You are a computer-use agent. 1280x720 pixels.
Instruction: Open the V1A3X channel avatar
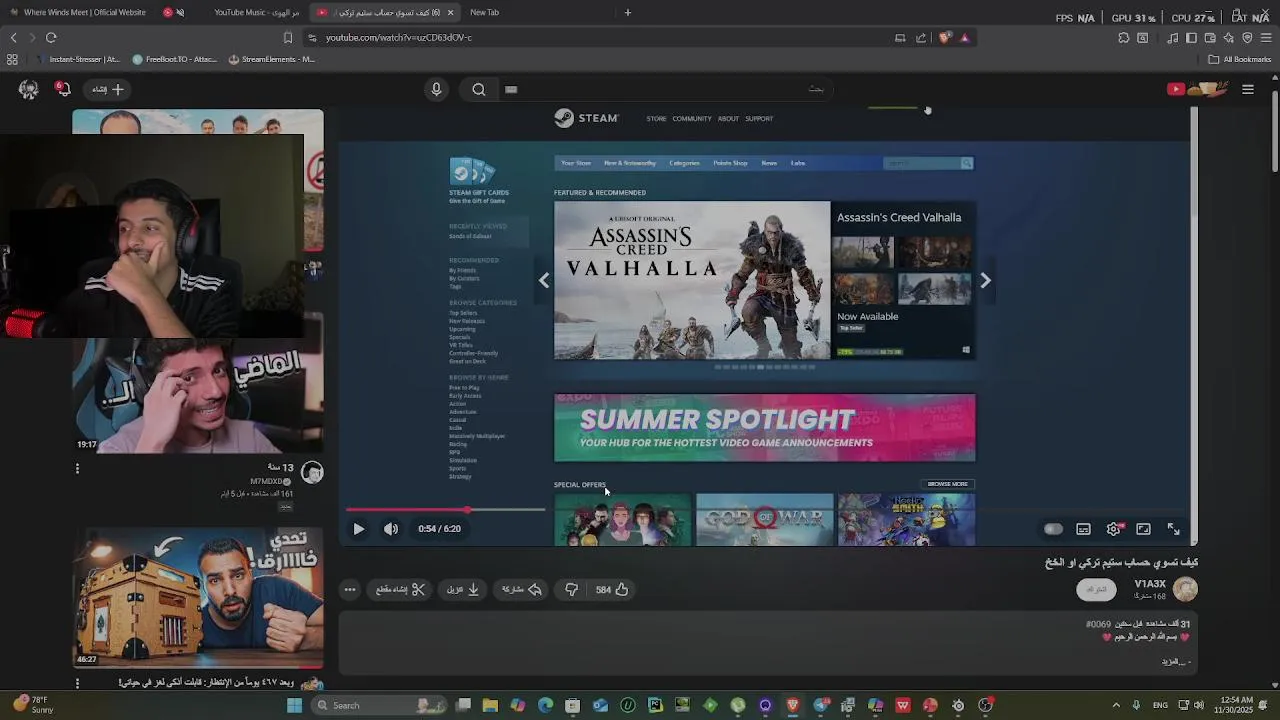coord(1185,590)
